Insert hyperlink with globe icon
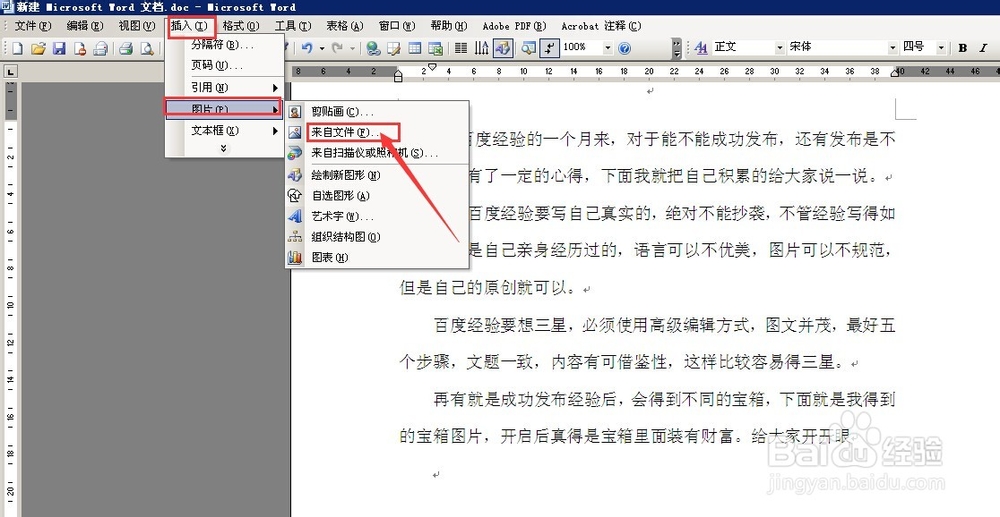This screenshot has height=517, width=1000. [374, 48]
